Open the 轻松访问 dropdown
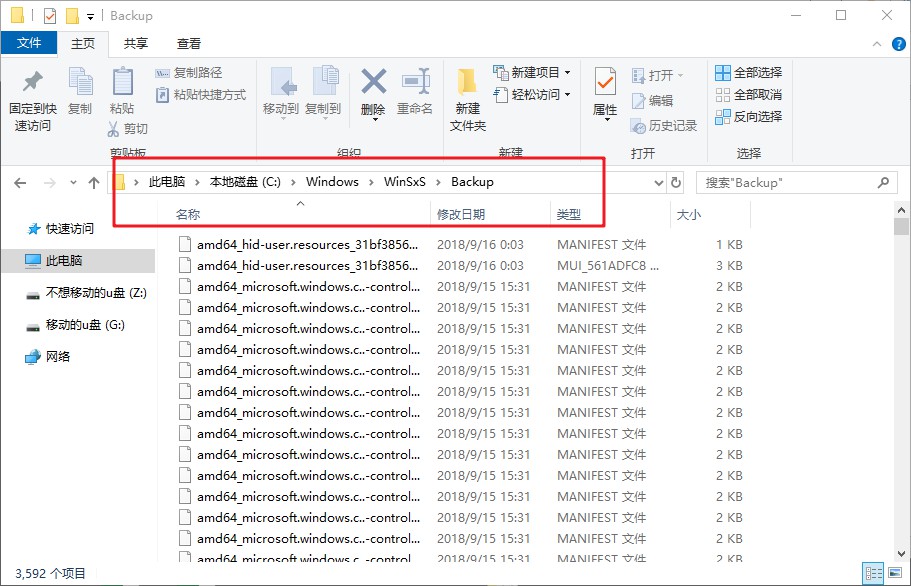Screen dimensions: 911x586 coord(567,95)
